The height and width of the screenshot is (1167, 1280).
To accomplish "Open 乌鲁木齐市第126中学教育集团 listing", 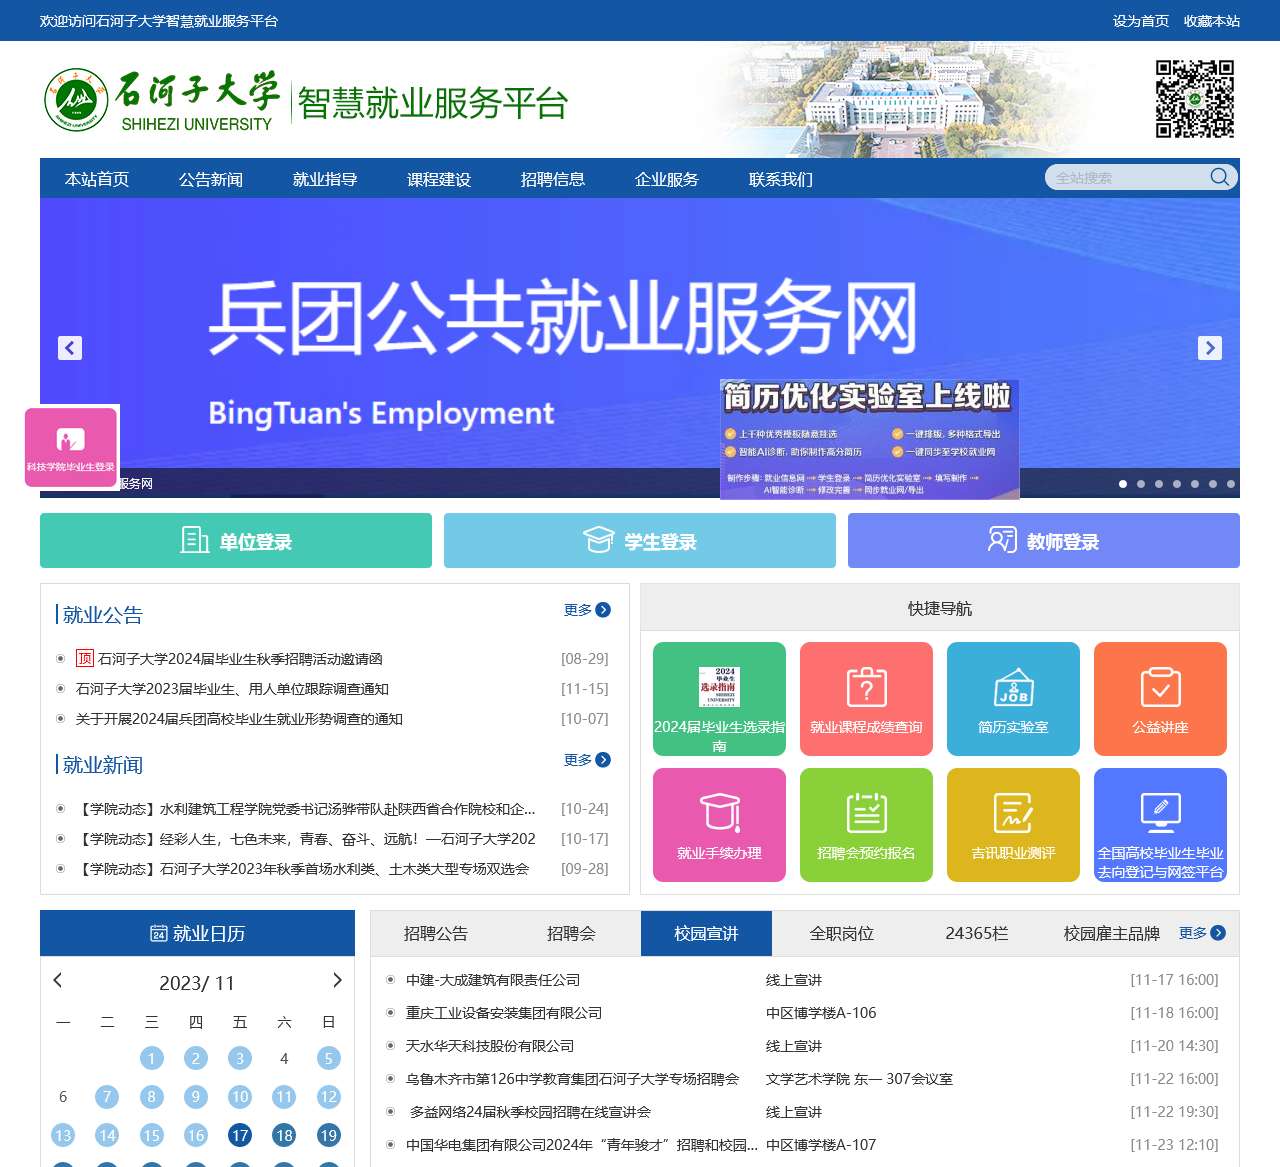I will [572, 1079].
